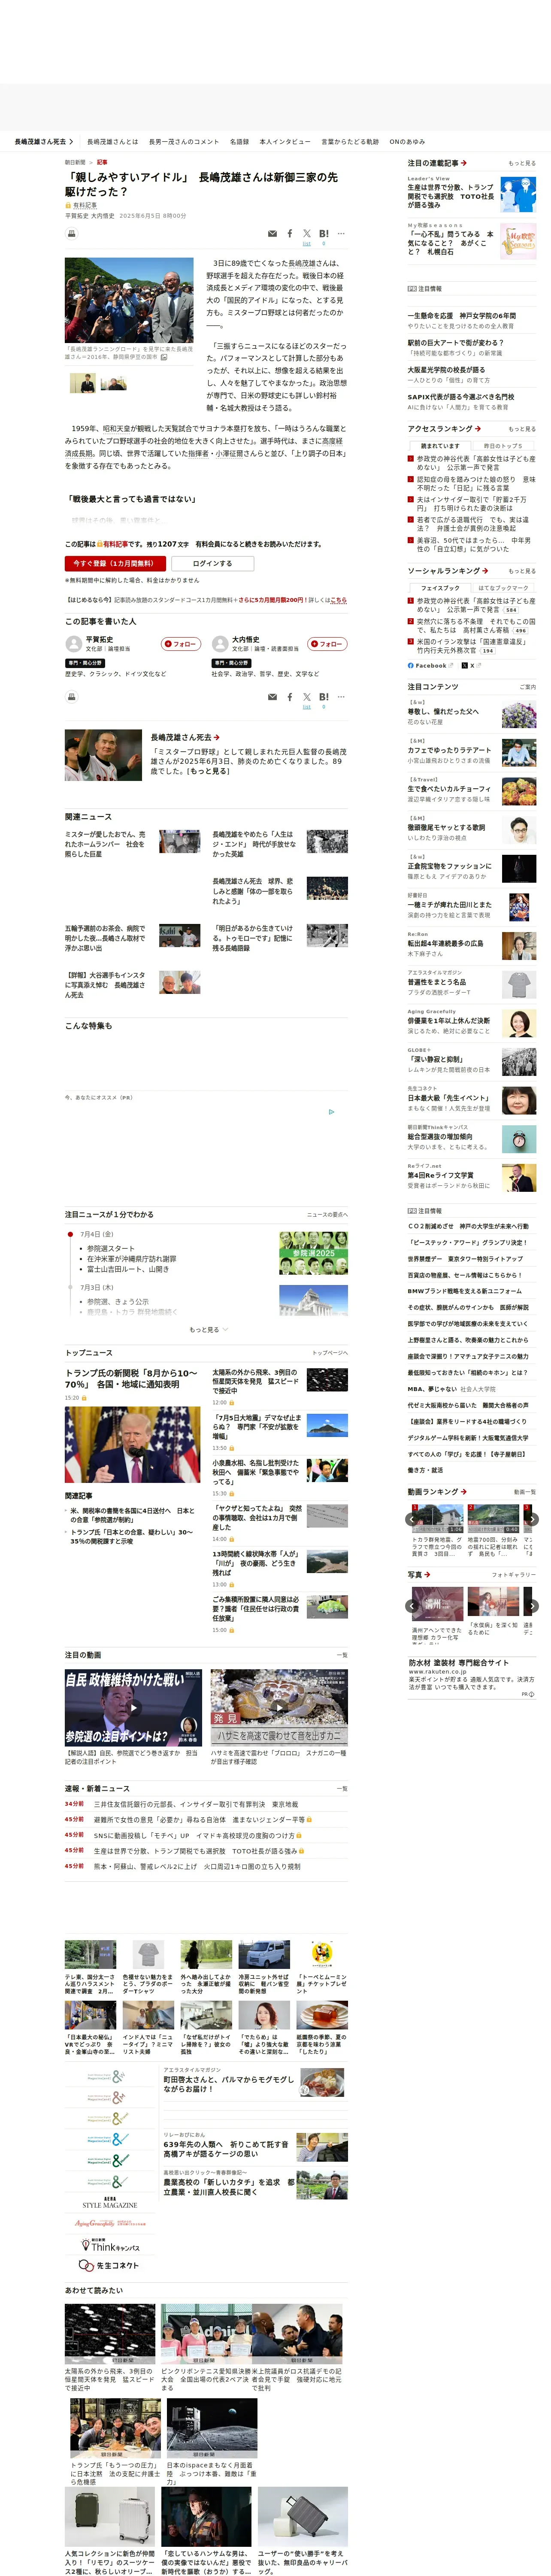Share on X via icon under the headline

(x=307, y=234)
